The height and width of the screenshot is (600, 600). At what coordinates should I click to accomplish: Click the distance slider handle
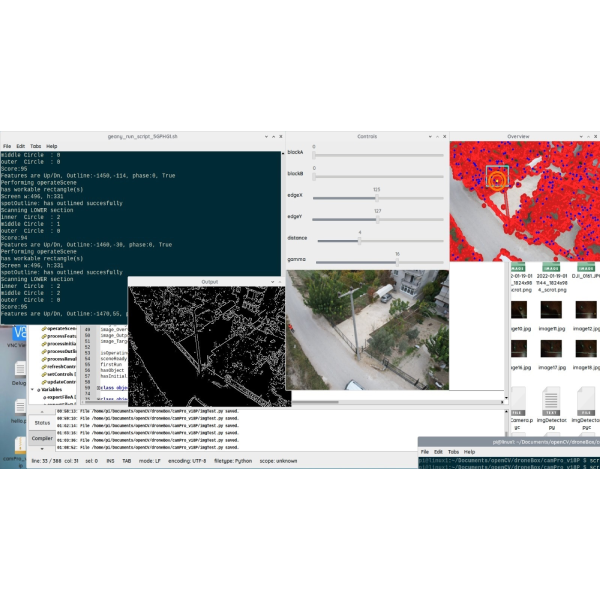pos(360,241)
